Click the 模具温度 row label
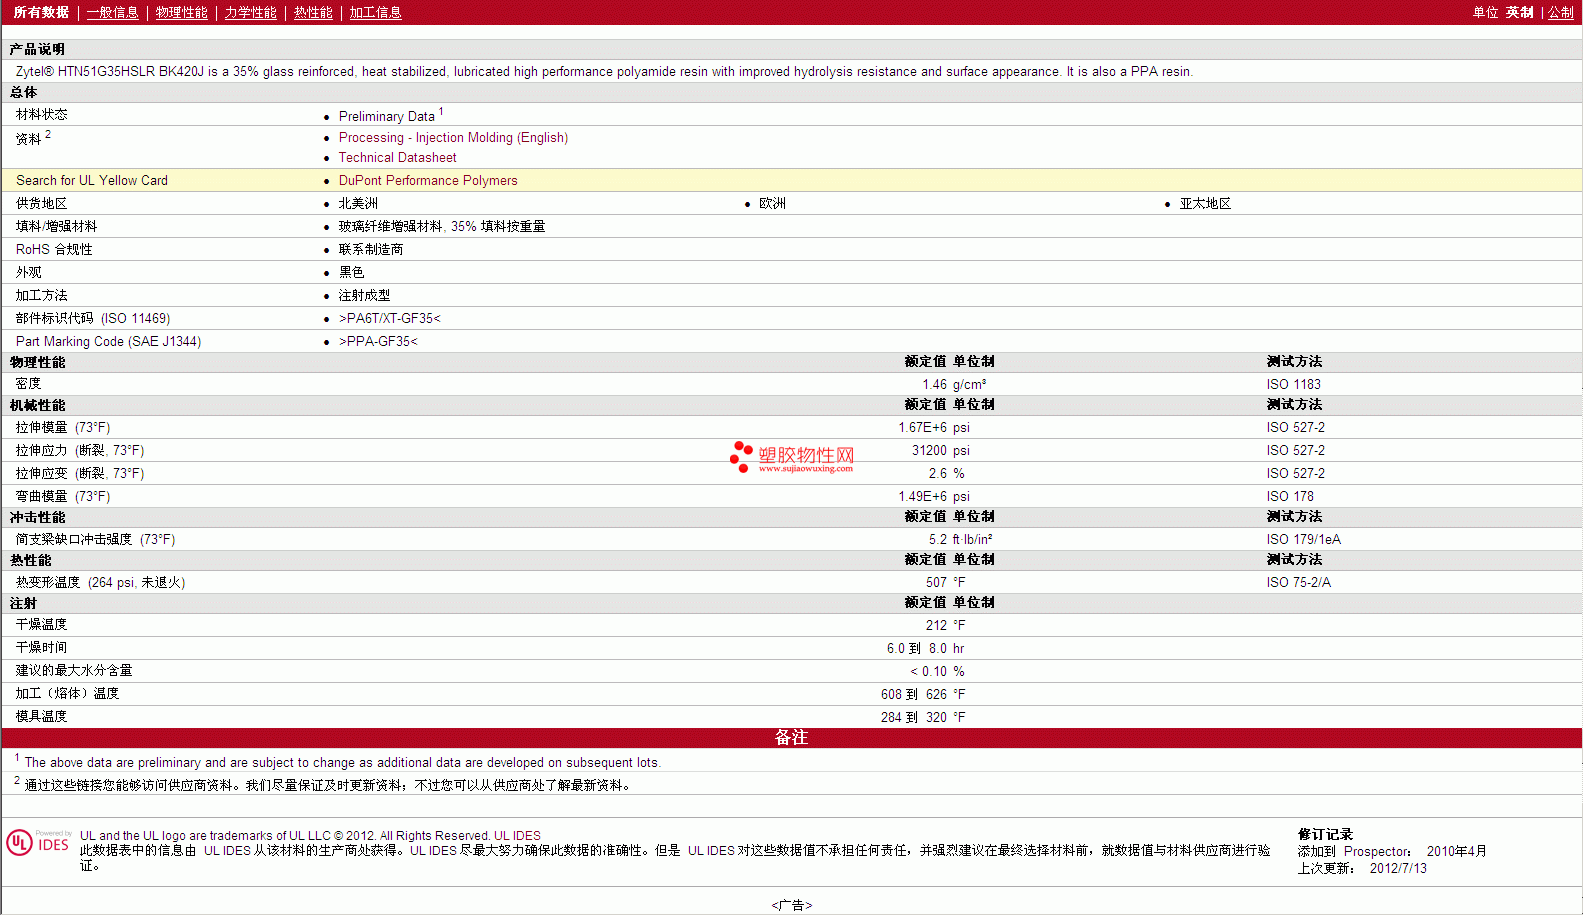The height and width of the screenshot is (915, 1583). click(x=41, y=717)
